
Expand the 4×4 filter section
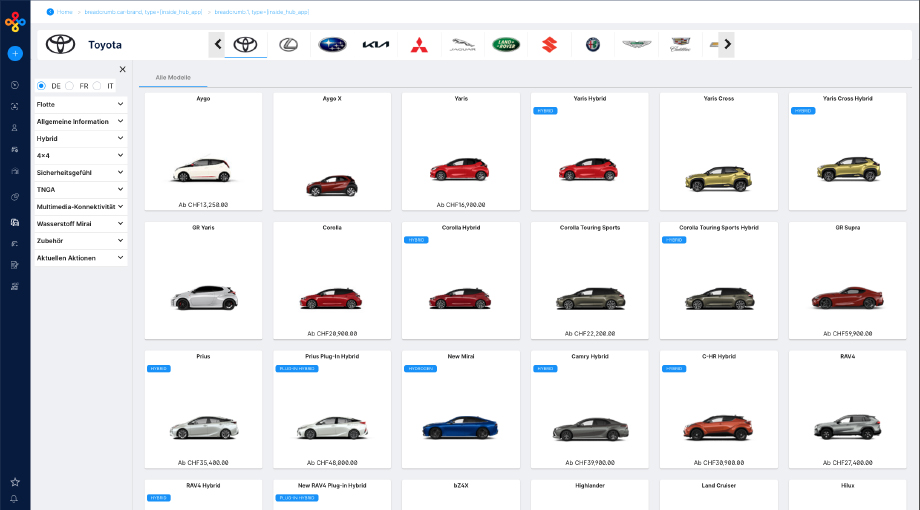point(80,156)
